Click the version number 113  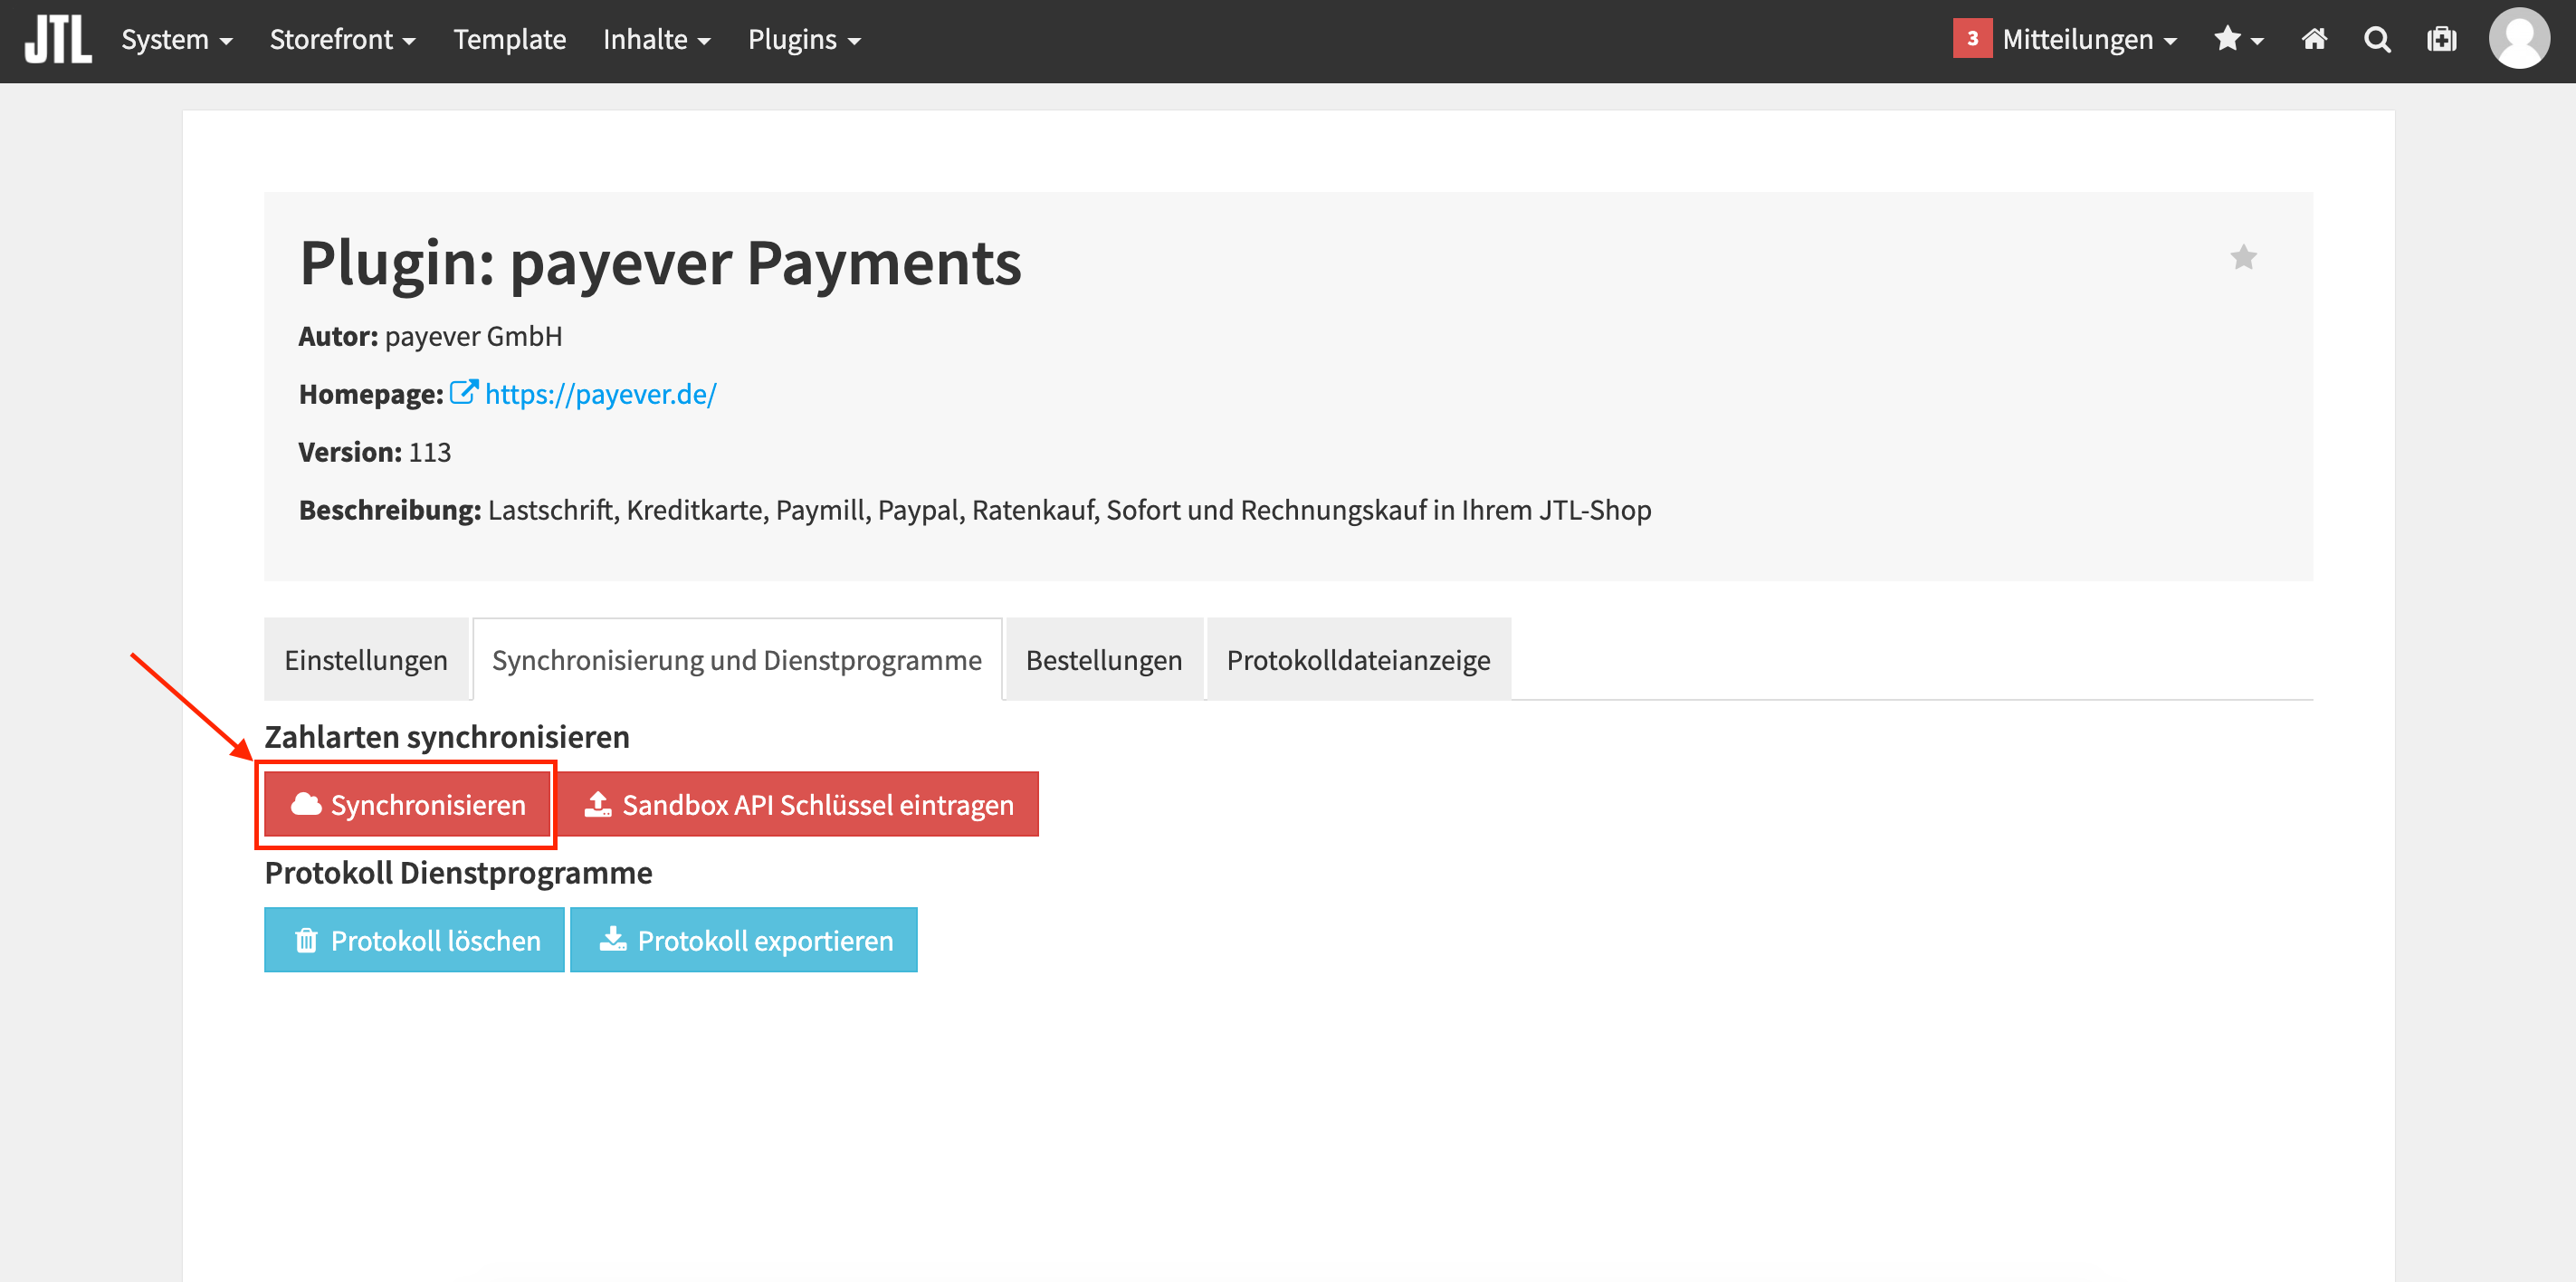tap(430, 452)
